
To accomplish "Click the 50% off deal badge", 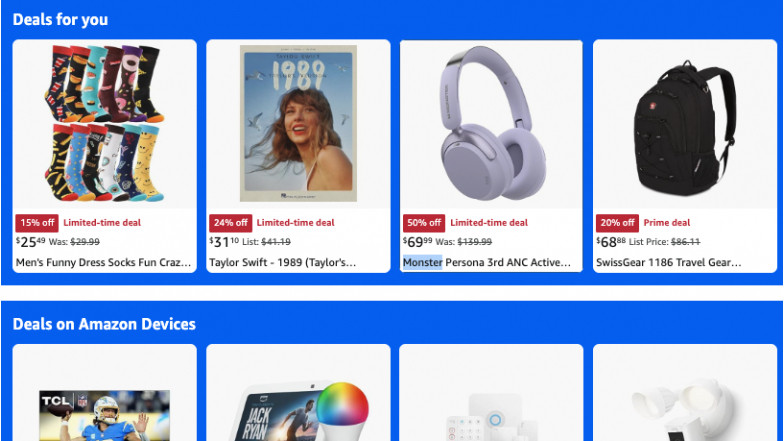I will (x=424, y=223).
